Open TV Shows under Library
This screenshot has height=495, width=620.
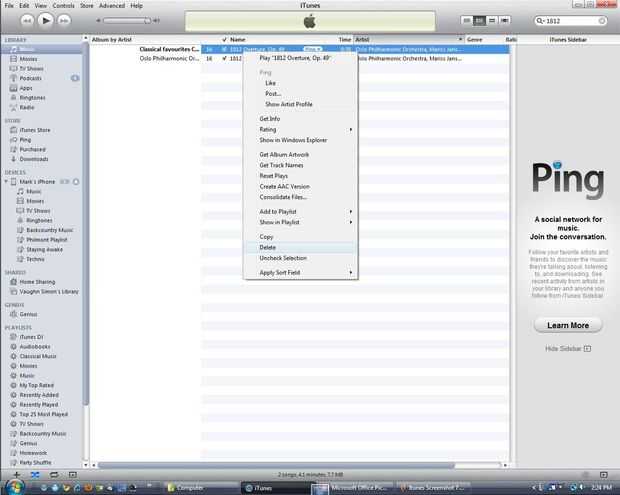click(31, 68)
